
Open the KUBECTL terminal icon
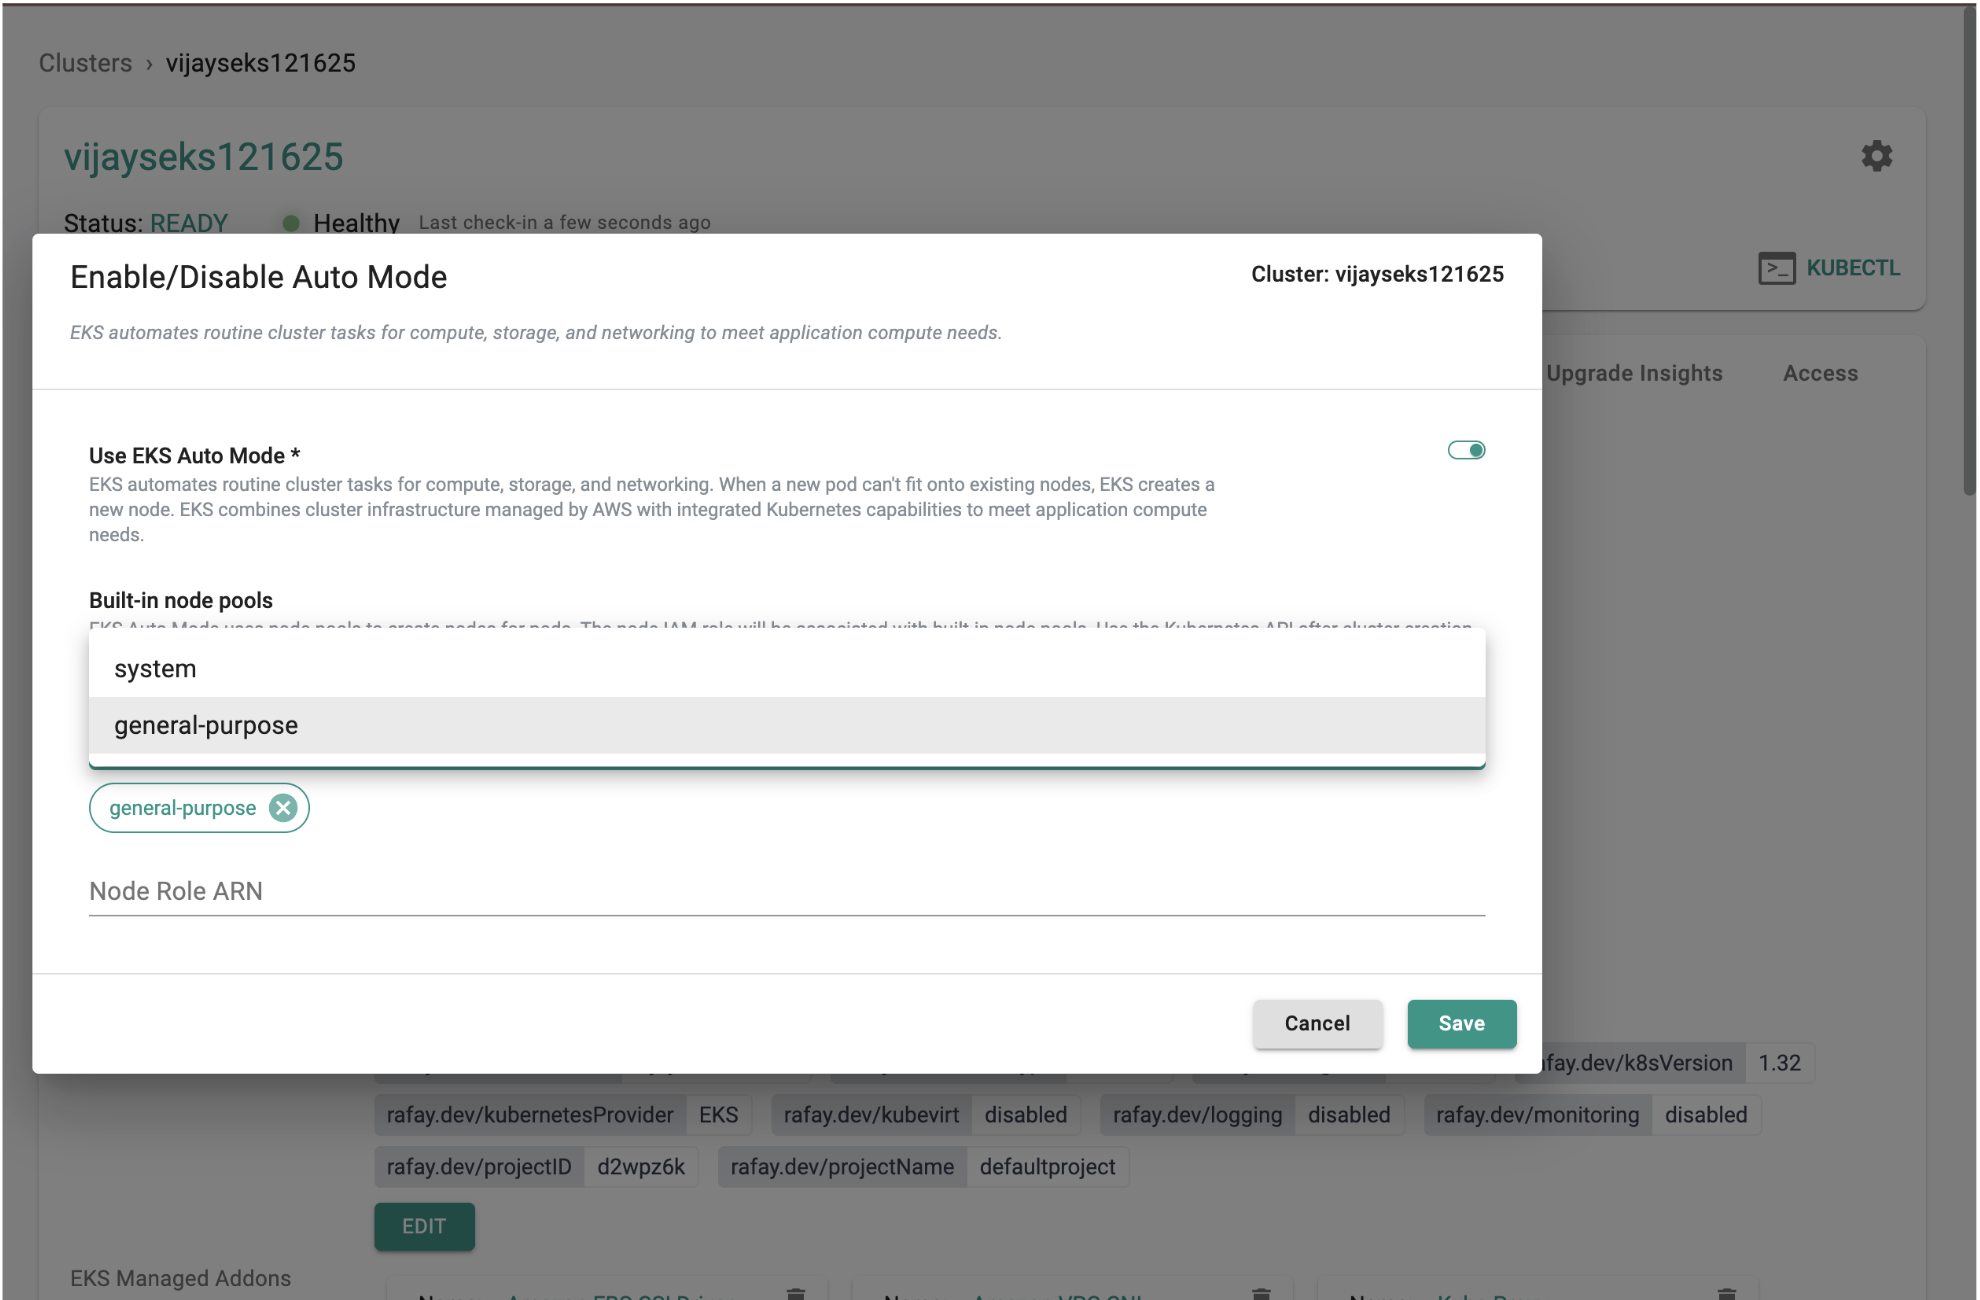click(x=1776, y=268)
